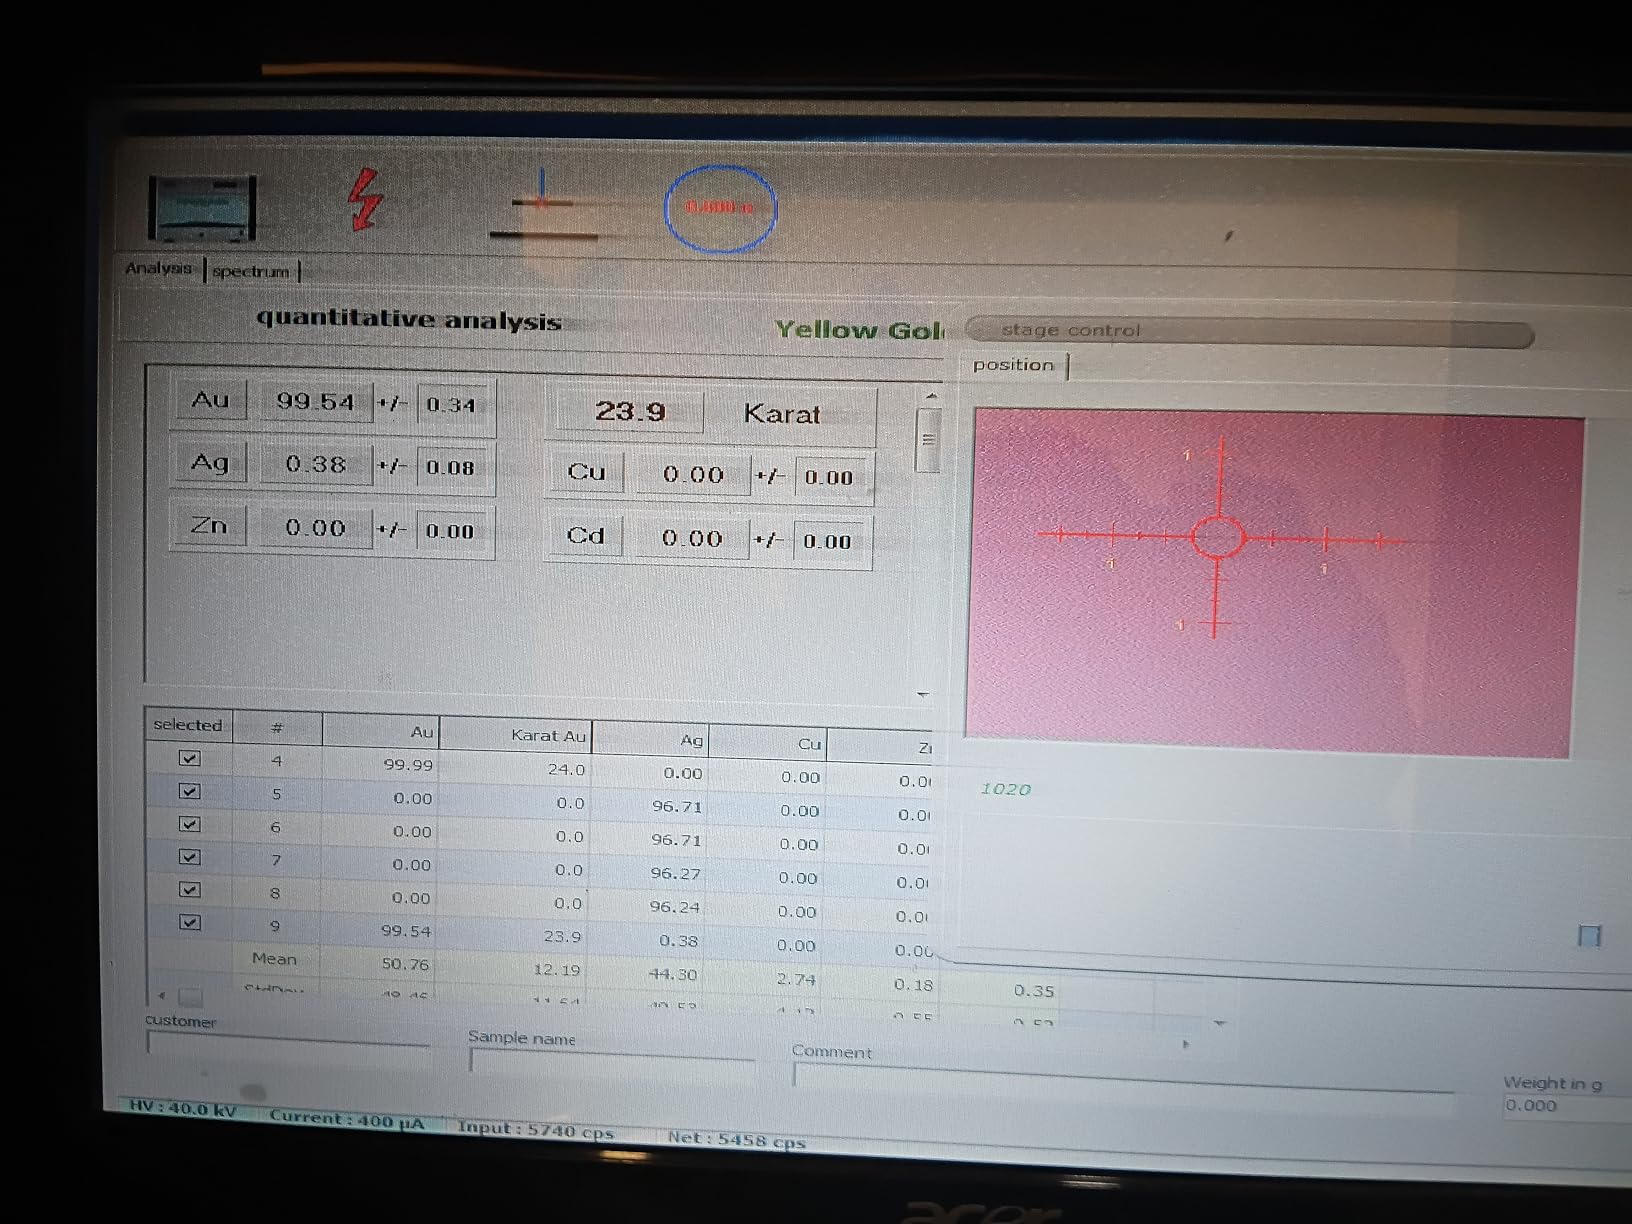Image resolution: width=1632 pixels, height=1224 pixels.
Task: Click the blue circle weight indicator icon
Action: [720, 208]
